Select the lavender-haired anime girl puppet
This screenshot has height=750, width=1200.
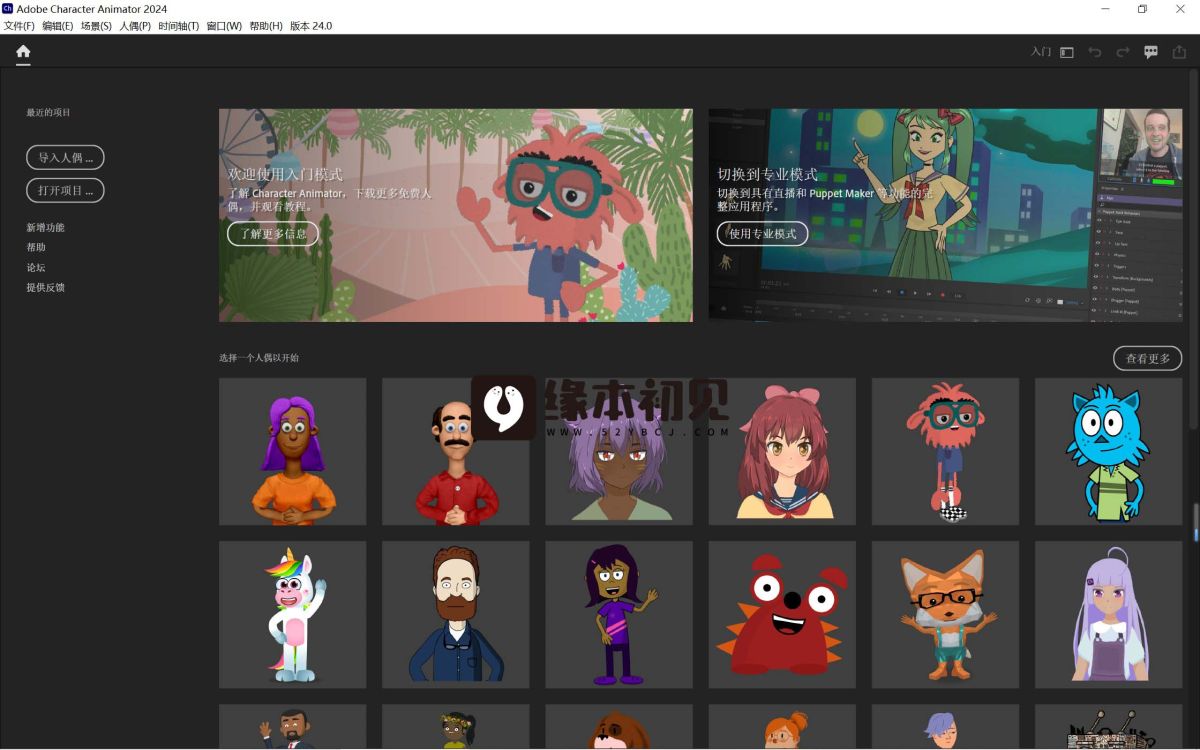(x=1108, y=615)
